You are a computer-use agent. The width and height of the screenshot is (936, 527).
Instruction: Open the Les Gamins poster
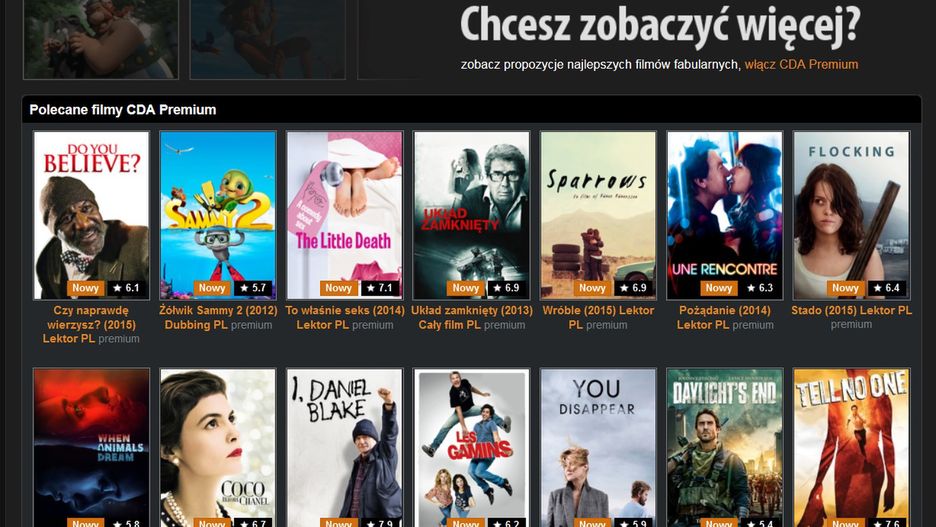coord(472,448)
